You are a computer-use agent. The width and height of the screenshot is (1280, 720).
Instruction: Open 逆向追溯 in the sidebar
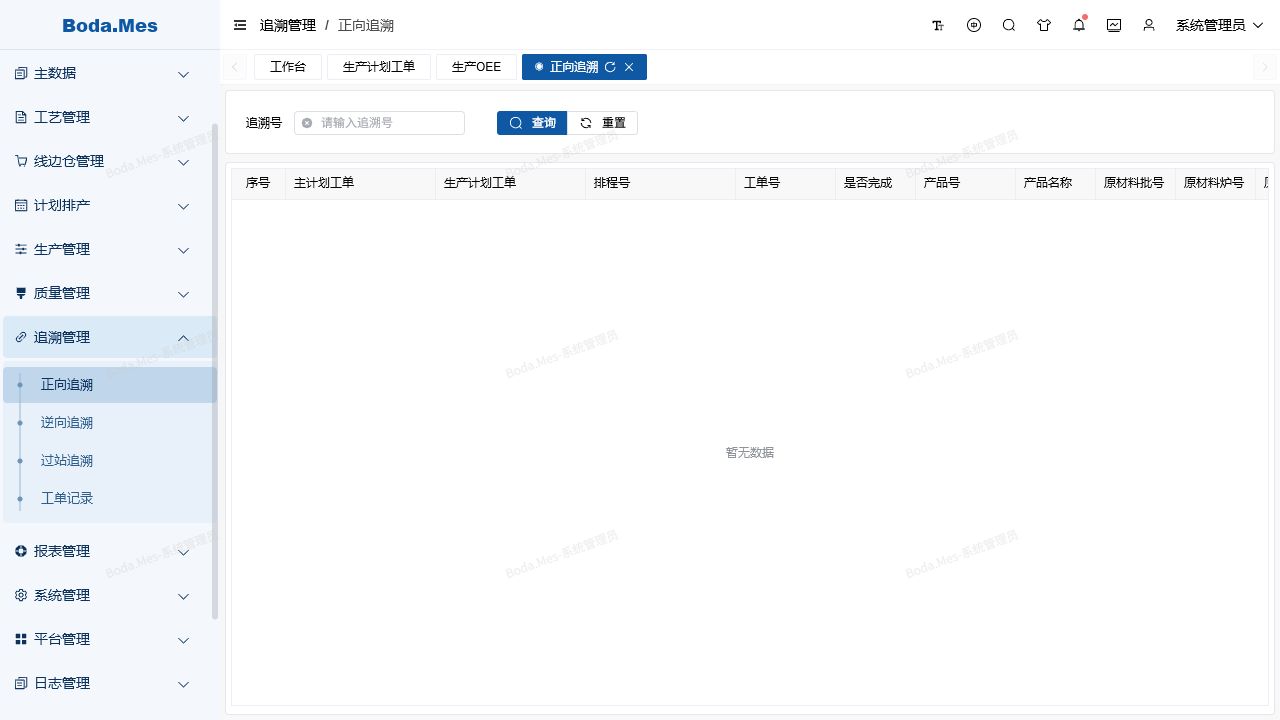tap(110, 423)
